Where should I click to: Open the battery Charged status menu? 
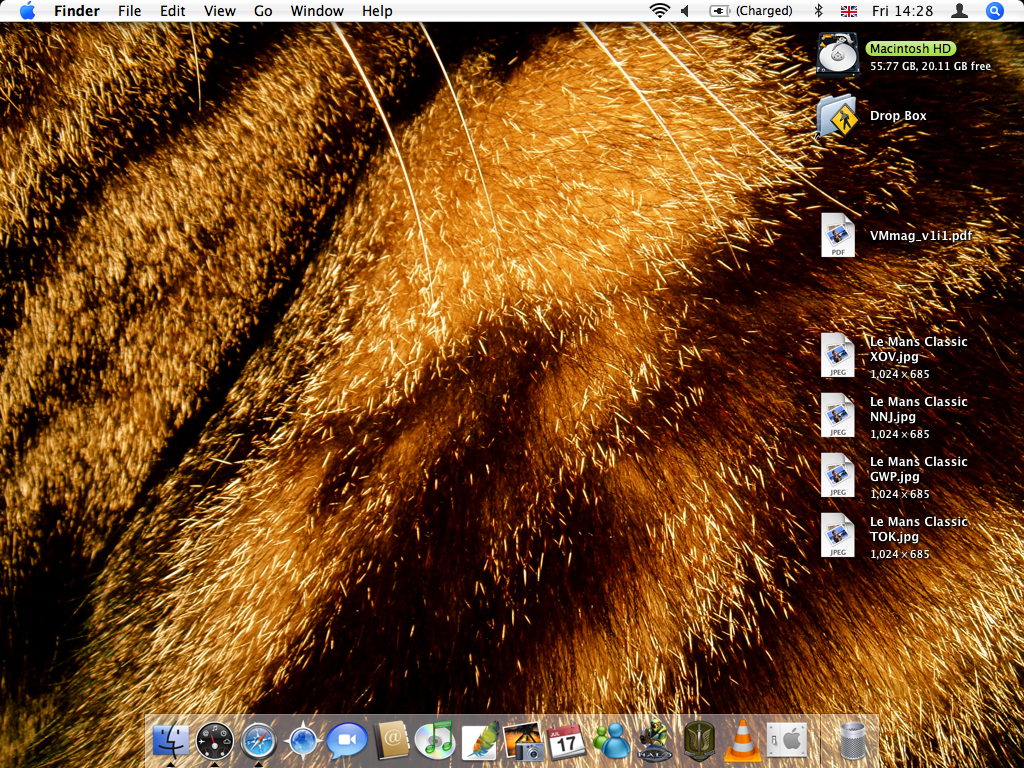click(751, 11)
